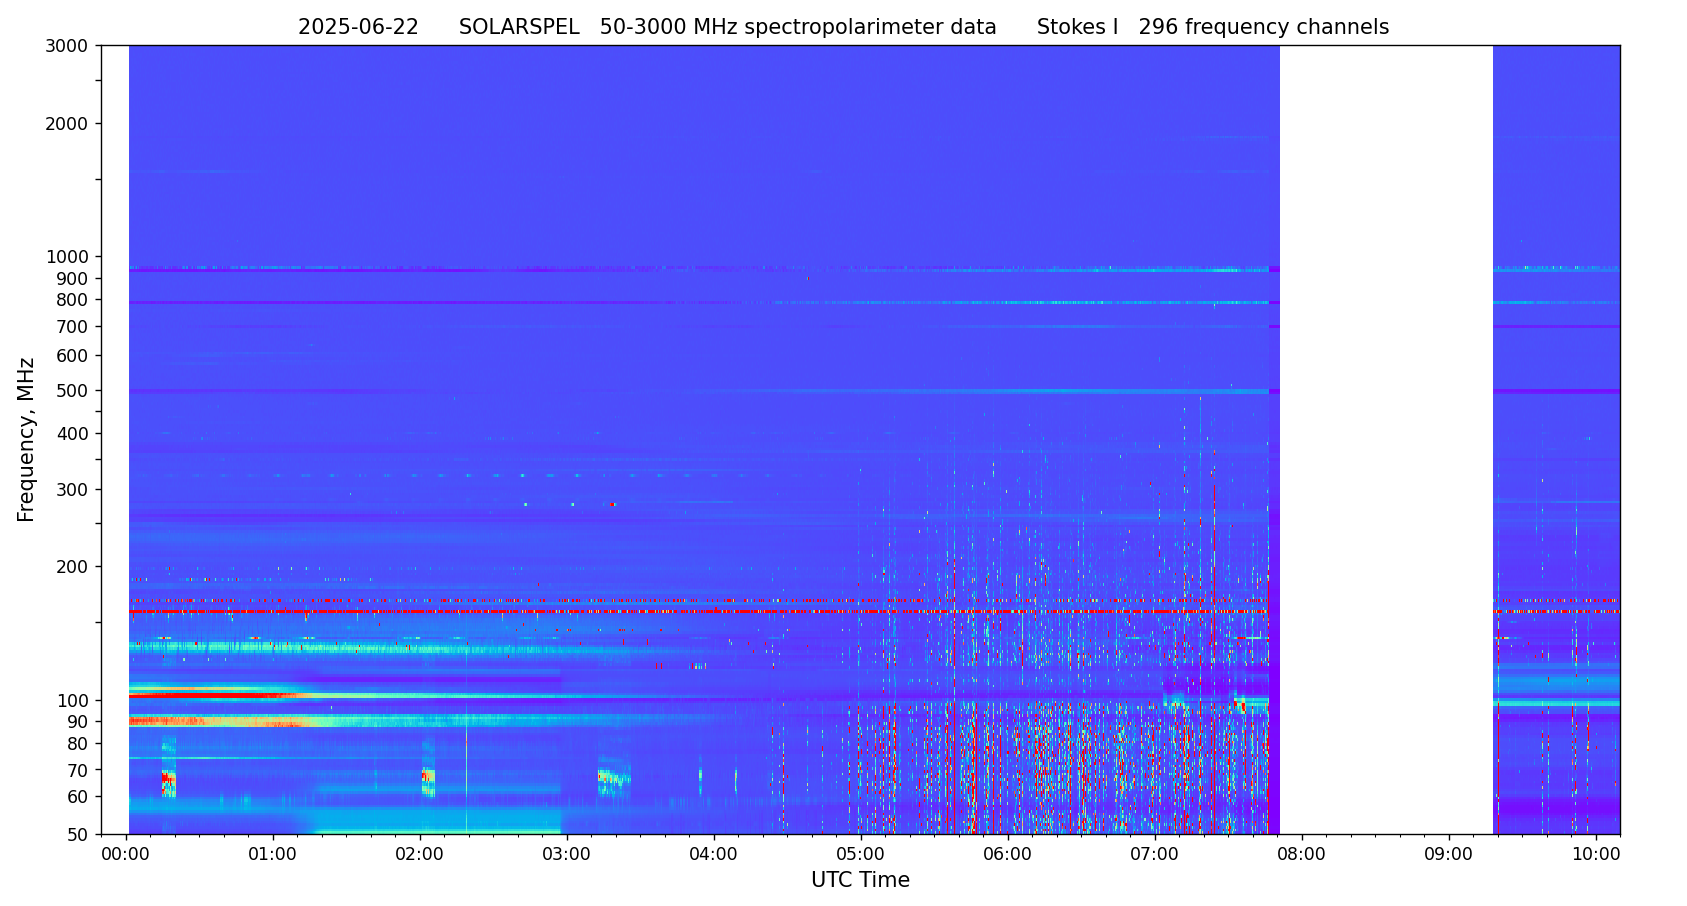The image size is (1687, 906).
Task: Click the 00:00 time axis label
Action: point(126,855)
